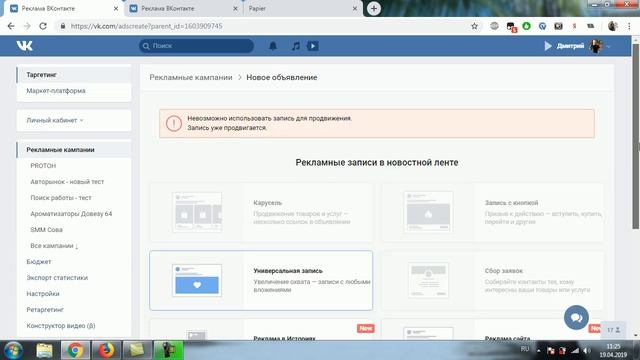Open Ароматизаторы Довезу 64 campaign
This screenshot has width=640, height=360.
coord(71,214)
